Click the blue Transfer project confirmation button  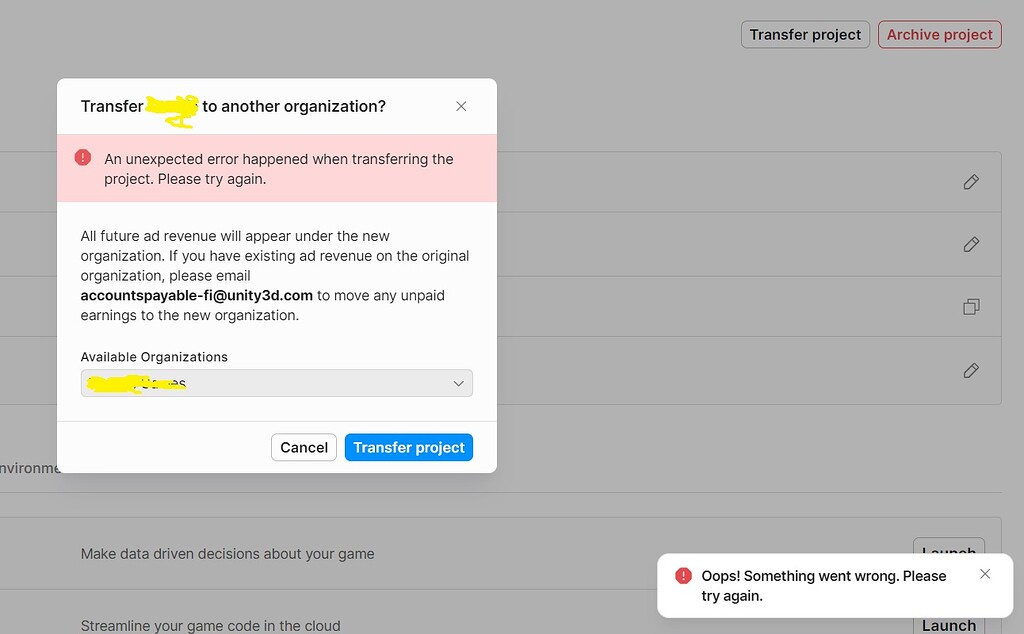408,447
